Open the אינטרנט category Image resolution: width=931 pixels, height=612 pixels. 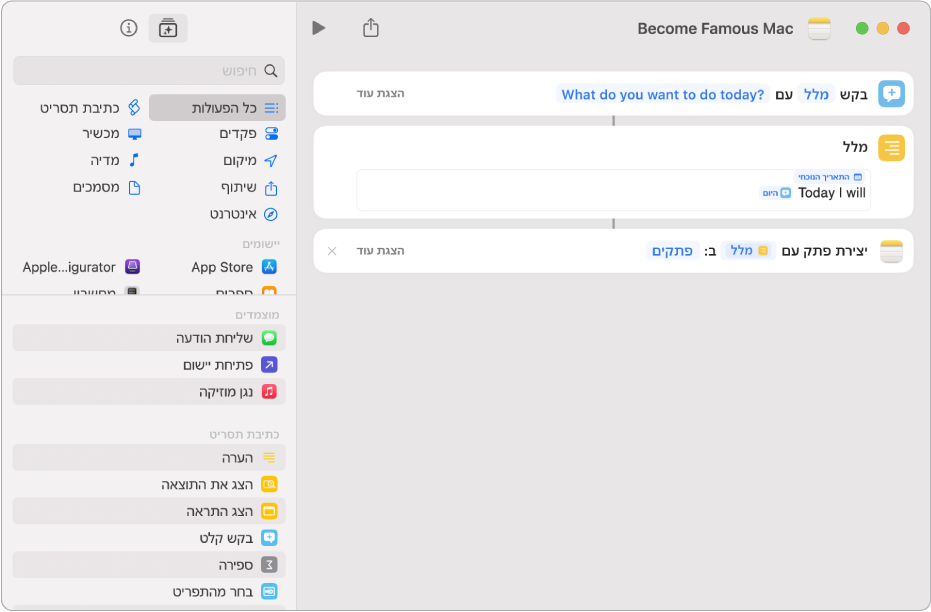pyautogui.click(x=243, y=214)
